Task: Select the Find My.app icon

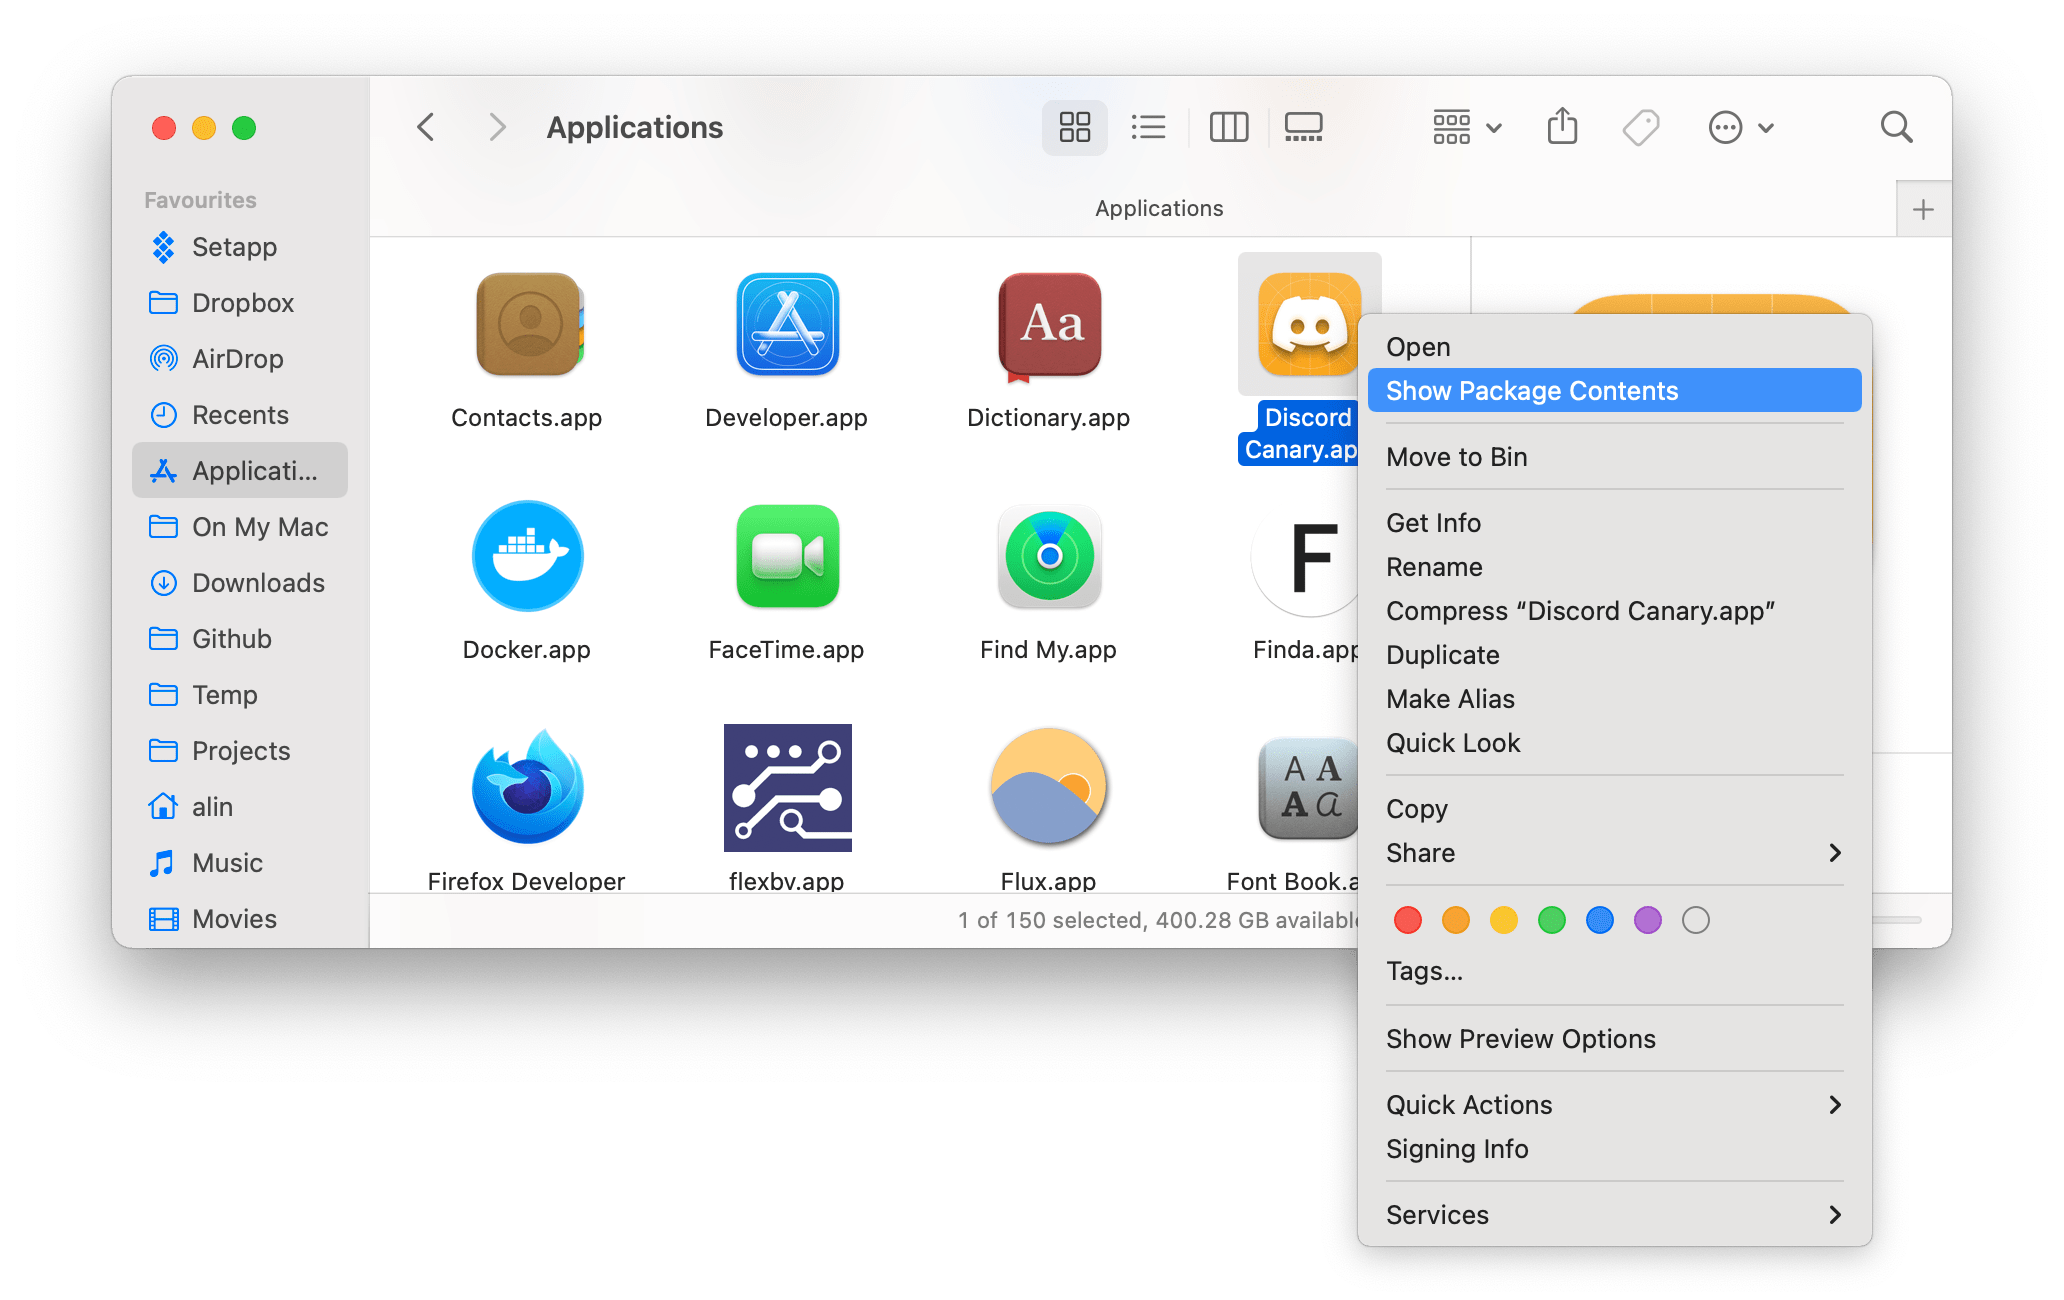Action: point(1049,556)
